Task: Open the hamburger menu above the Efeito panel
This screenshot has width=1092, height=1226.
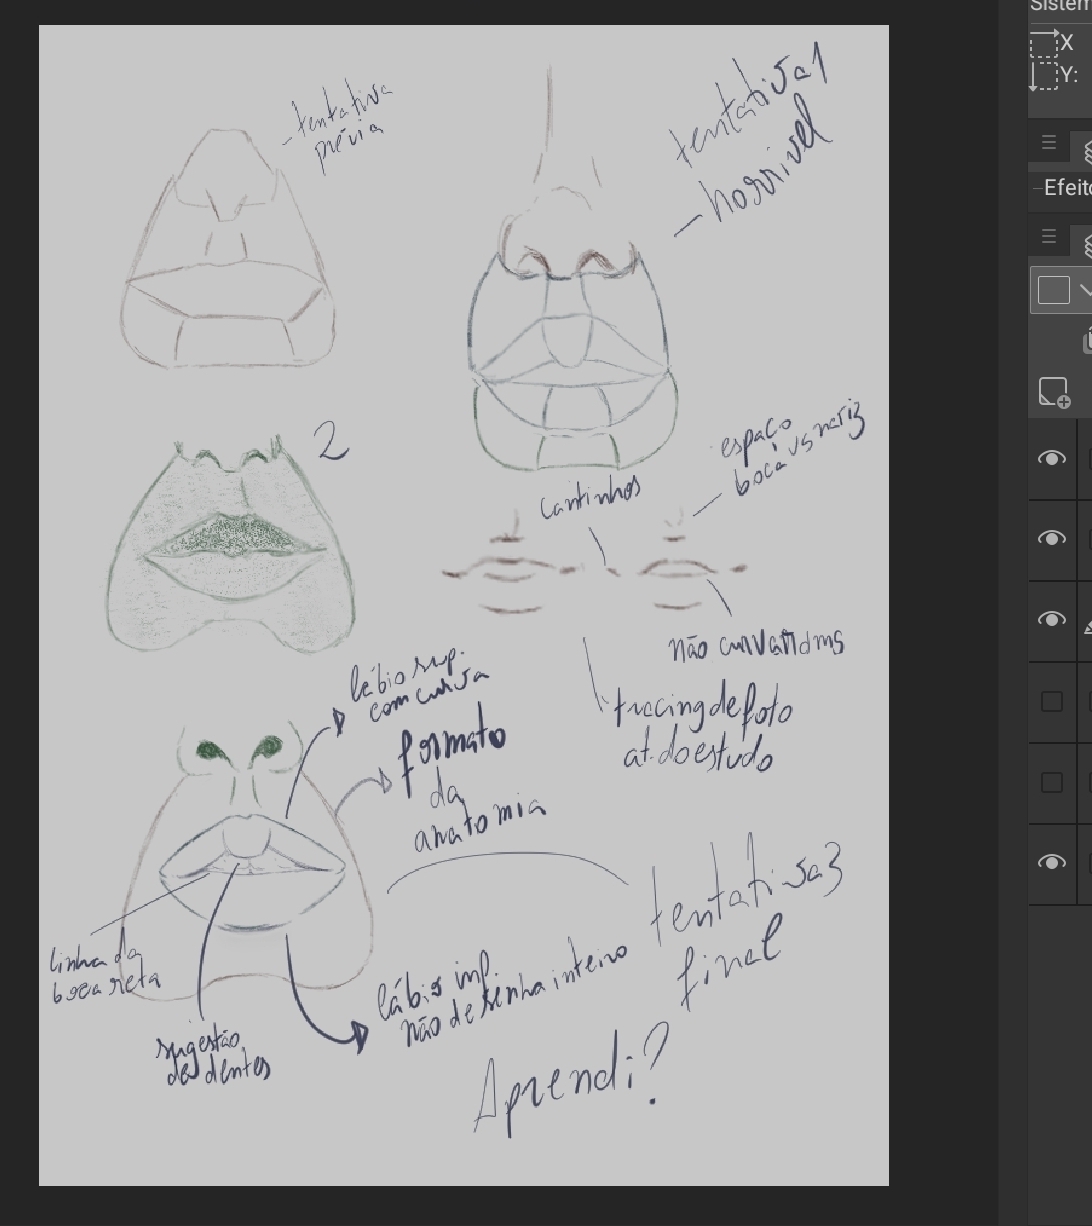Action: pos(1048,143)
